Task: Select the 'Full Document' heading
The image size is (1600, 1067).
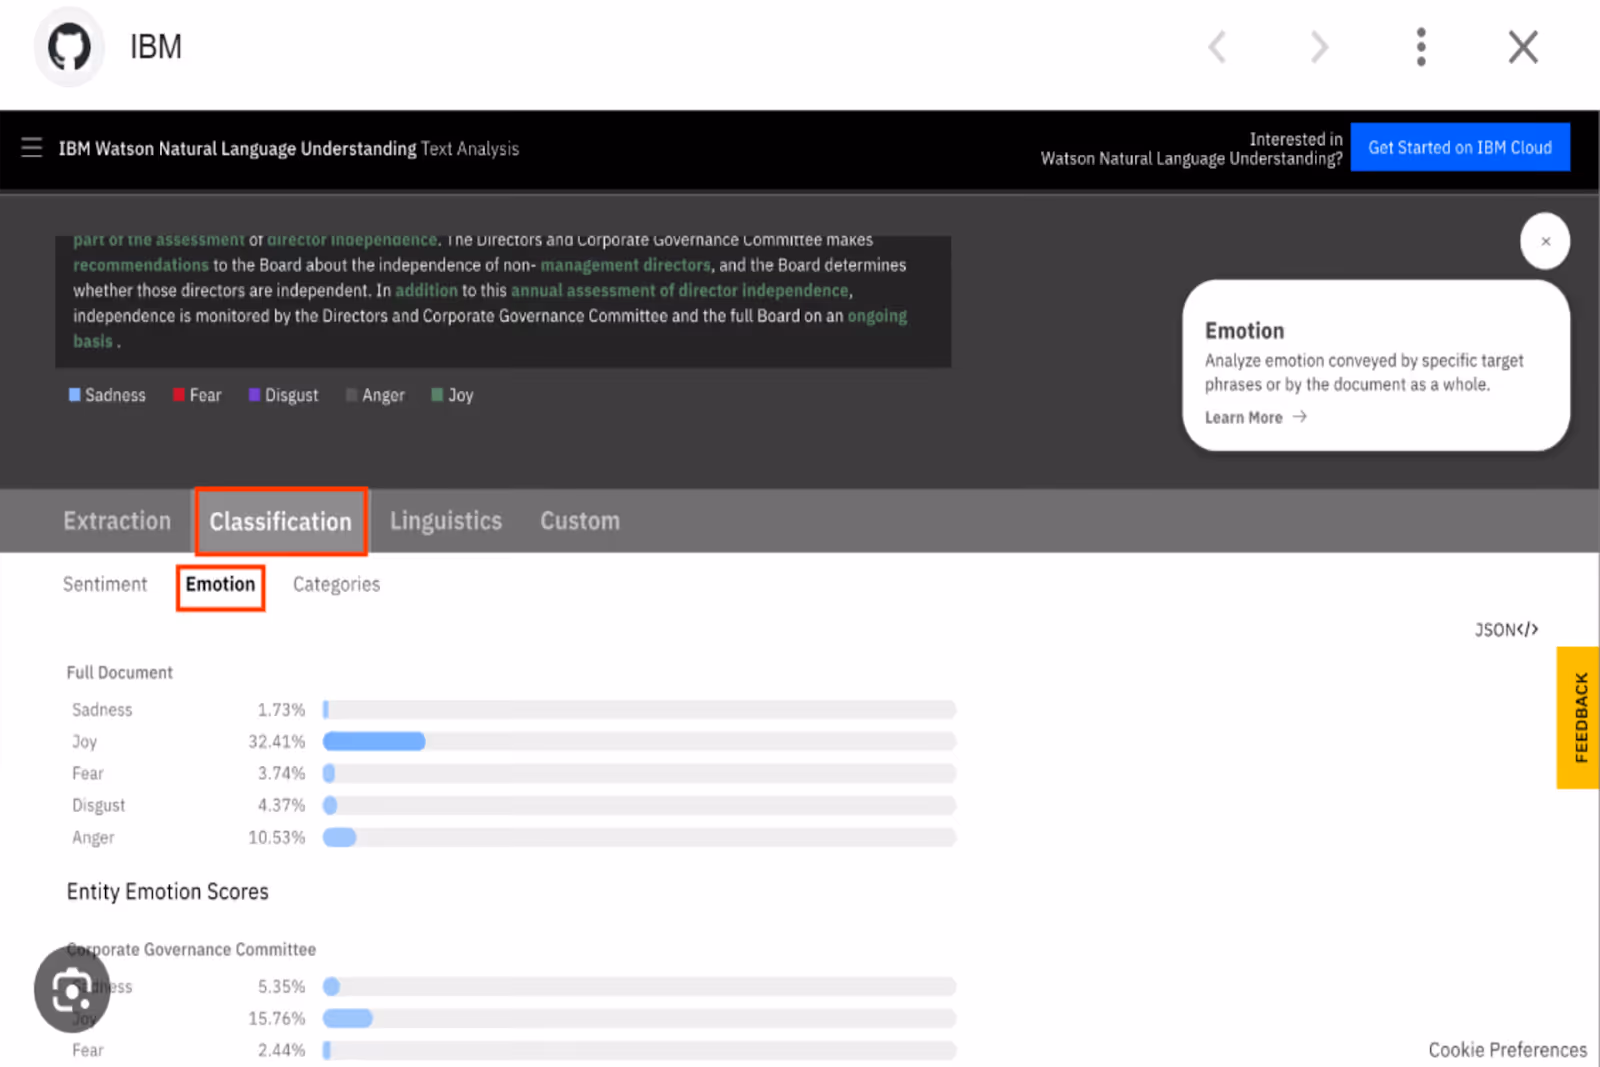Action: [119, 673]
